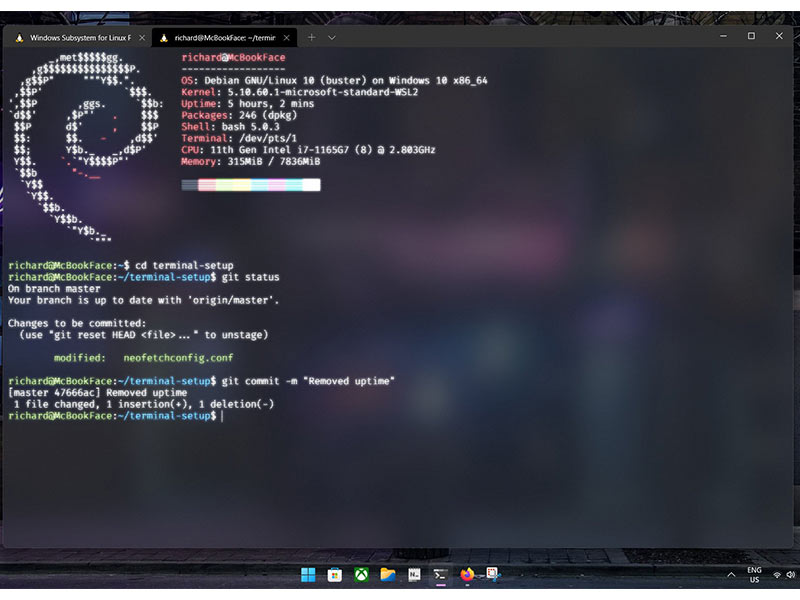Click the 'Changes to be committed:' line

tap(77, 323)
